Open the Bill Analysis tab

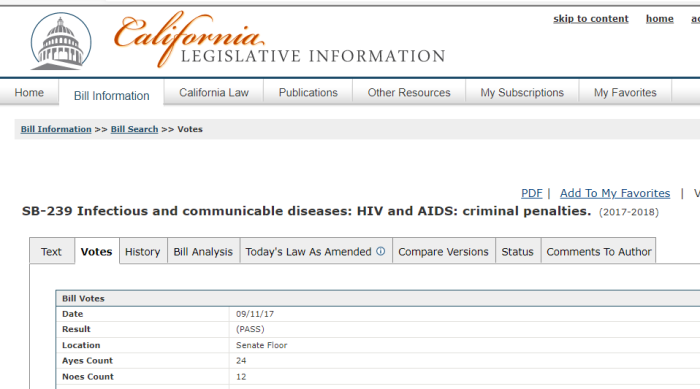coord(203,251)
